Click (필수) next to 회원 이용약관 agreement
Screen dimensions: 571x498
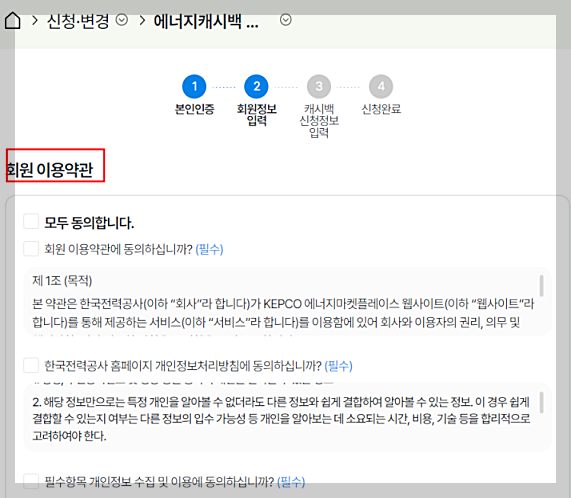[x=209, y=249]
